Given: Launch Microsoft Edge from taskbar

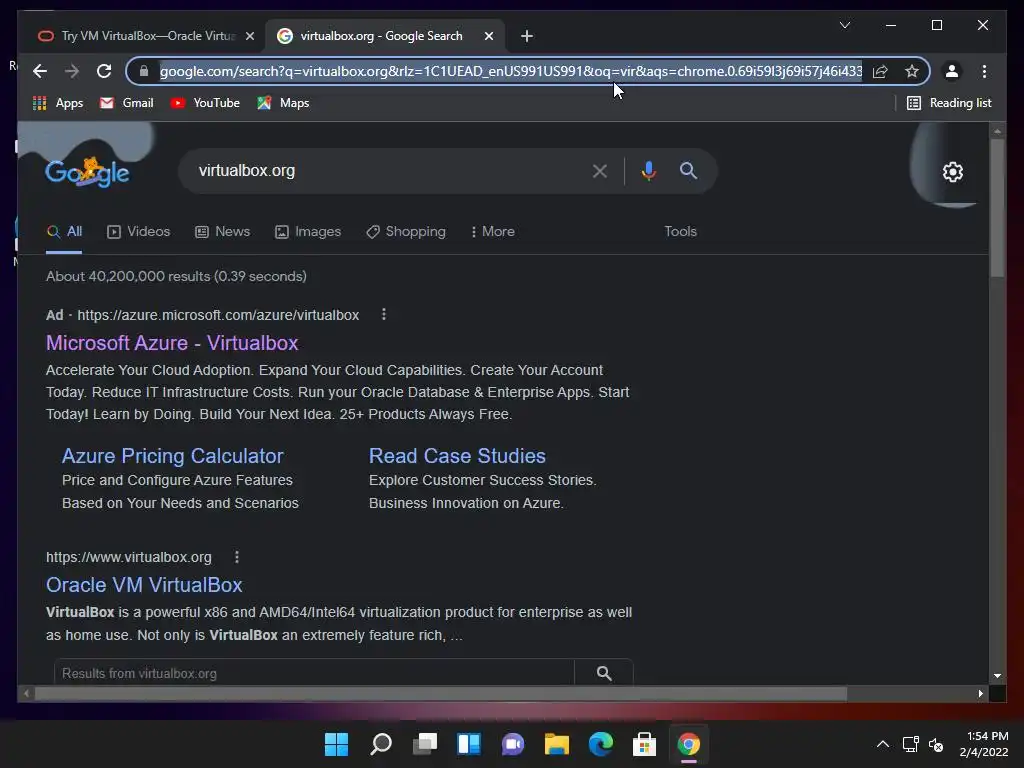Looking at the screenshot, I should coord(601,744).
